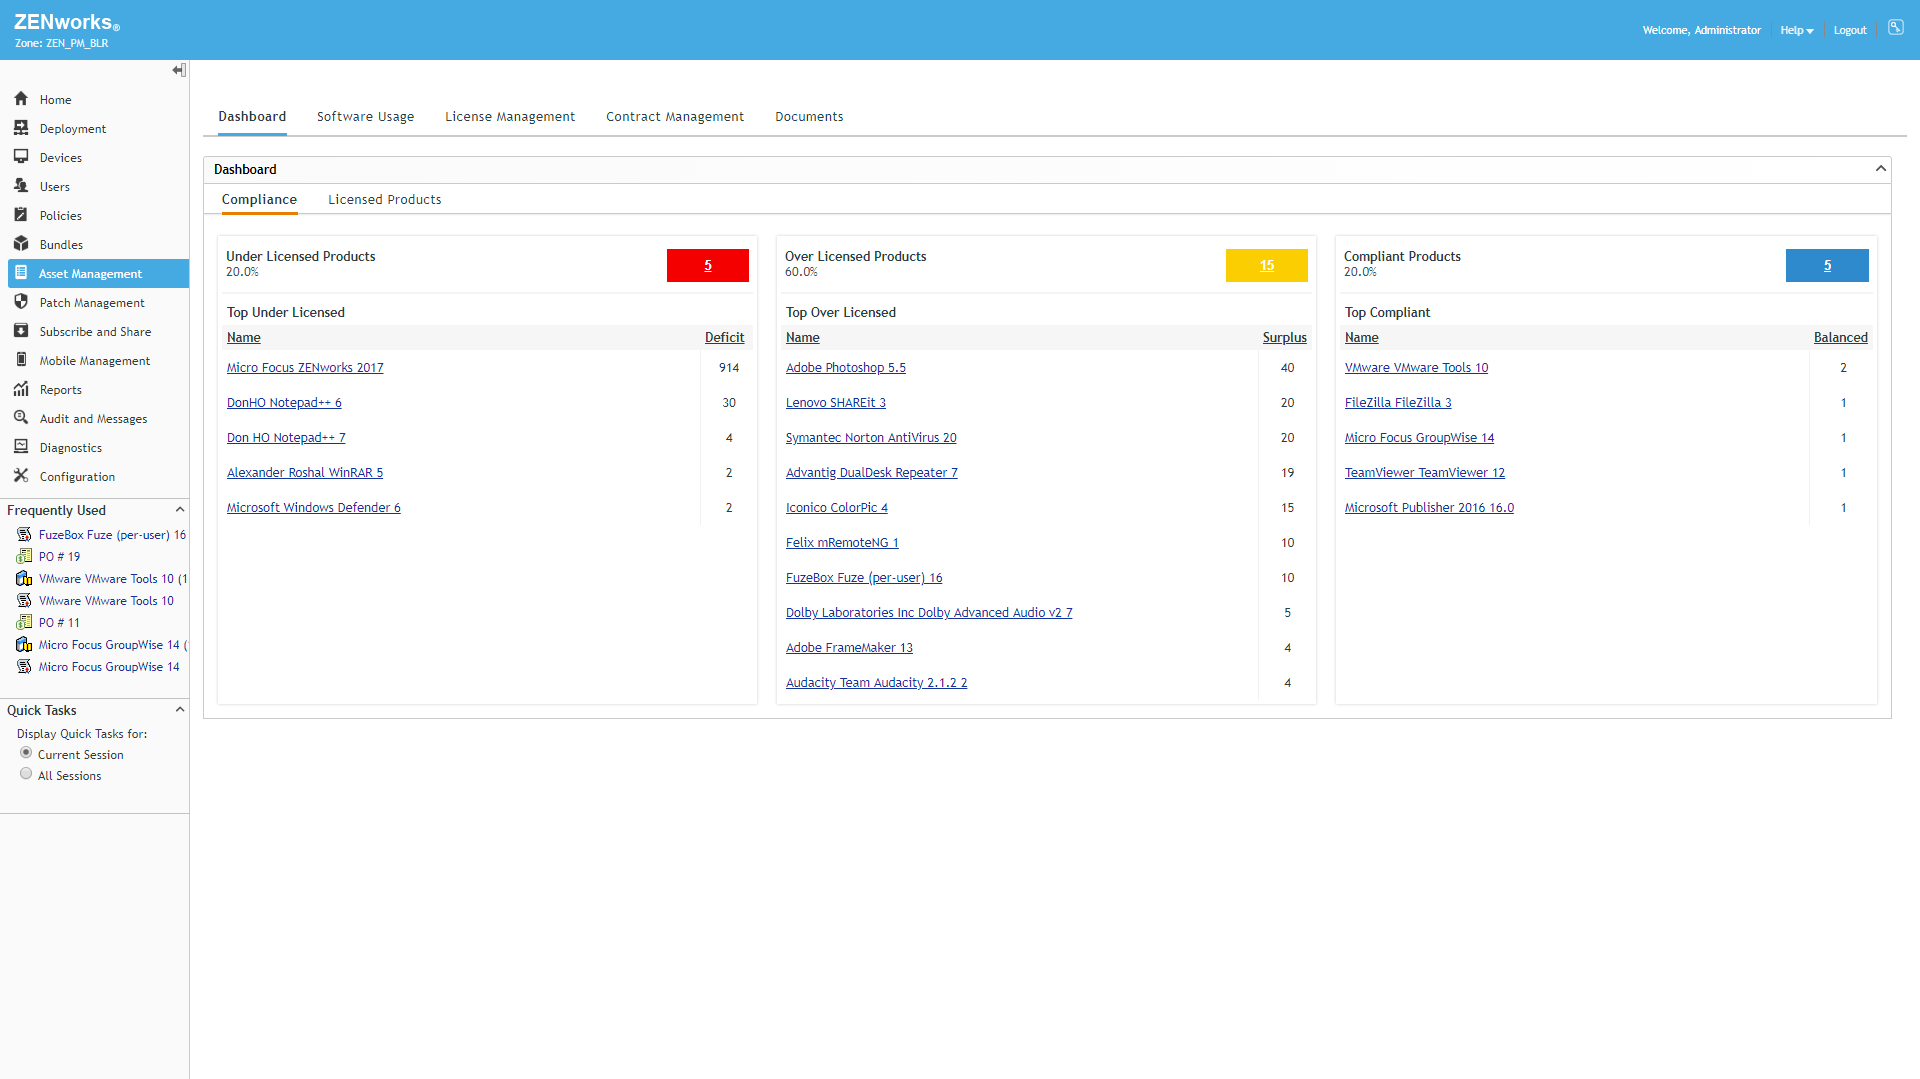The width and height of the screenshot is (1920, 1079).
Task: Collapse the Dashboard panel
Action: point(1880,169)
